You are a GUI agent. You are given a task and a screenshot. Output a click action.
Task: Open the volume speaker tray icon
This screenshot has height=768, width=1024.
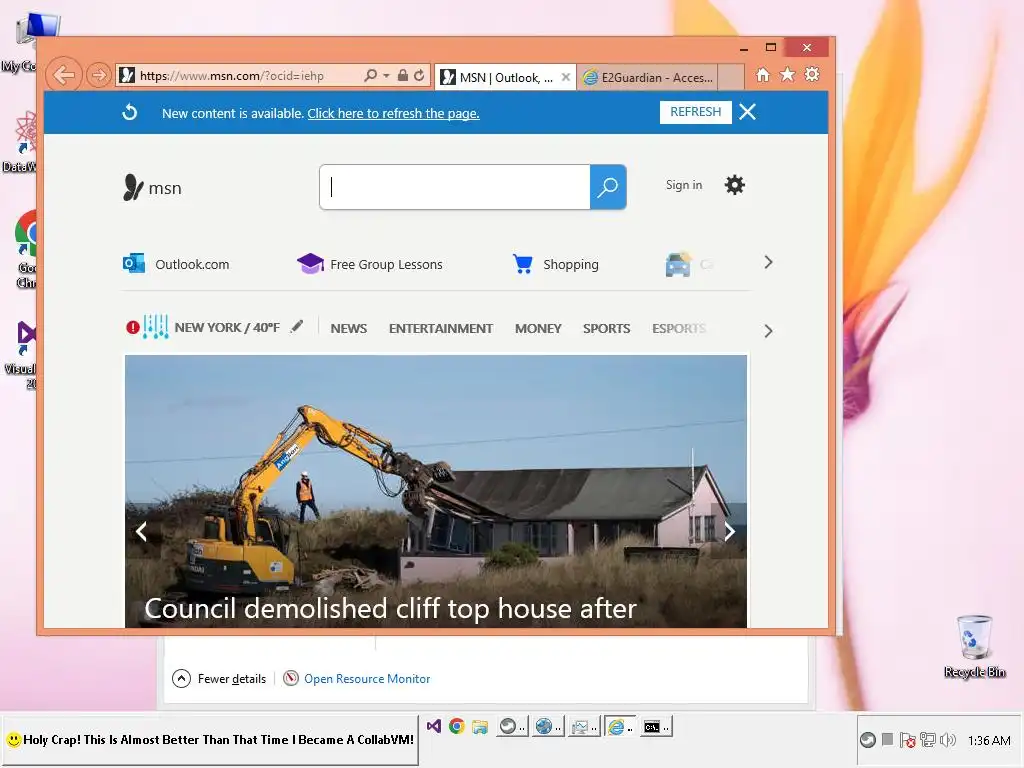[x=948, y=740]
